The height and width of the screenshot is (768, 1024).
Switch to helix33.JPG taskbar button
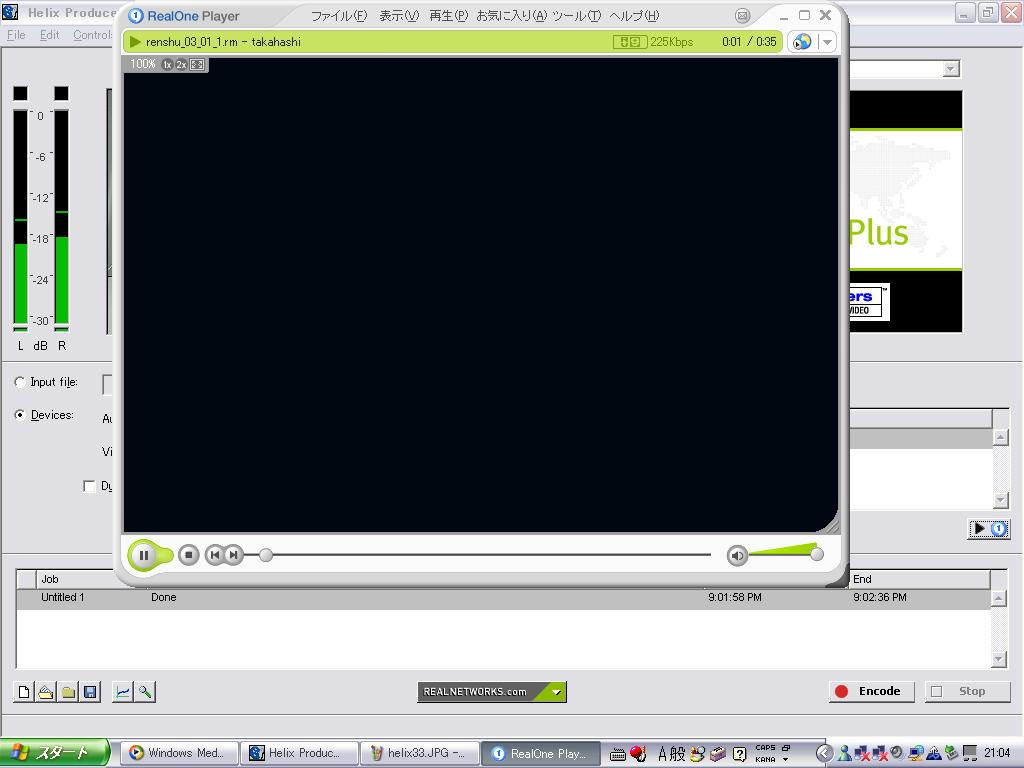tap(420, 753)
